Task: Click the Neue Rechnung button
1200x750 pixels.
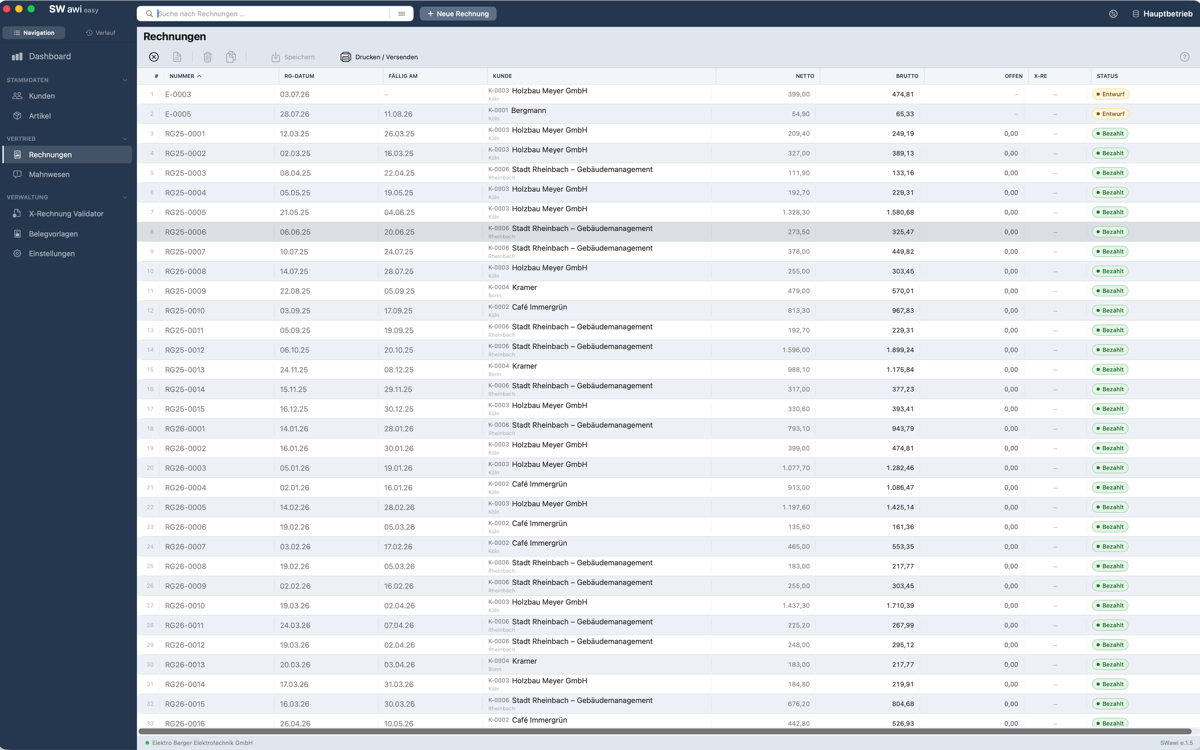Action: pos(458,14)
